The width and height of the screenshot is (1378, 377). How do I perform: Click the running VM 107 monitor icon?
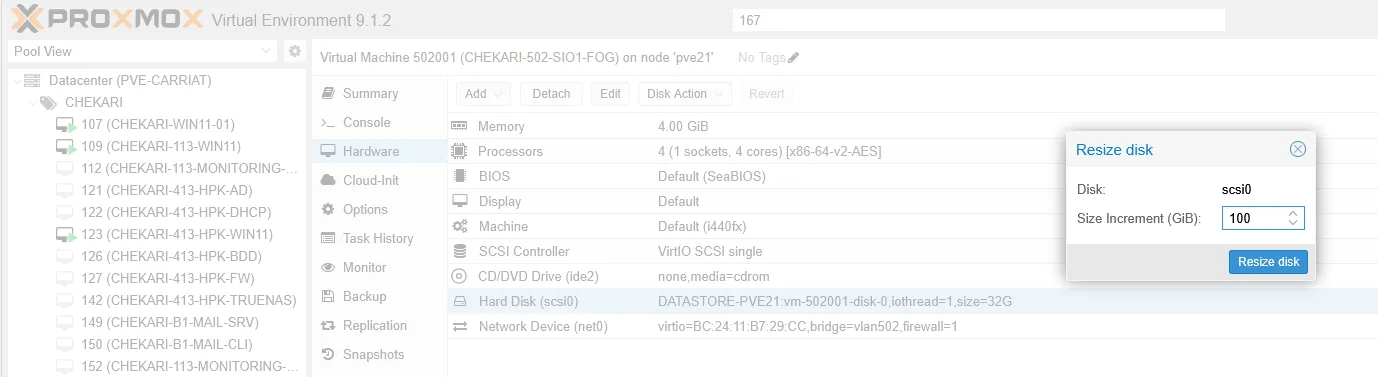pyautogui.click(x=66, y=125)
